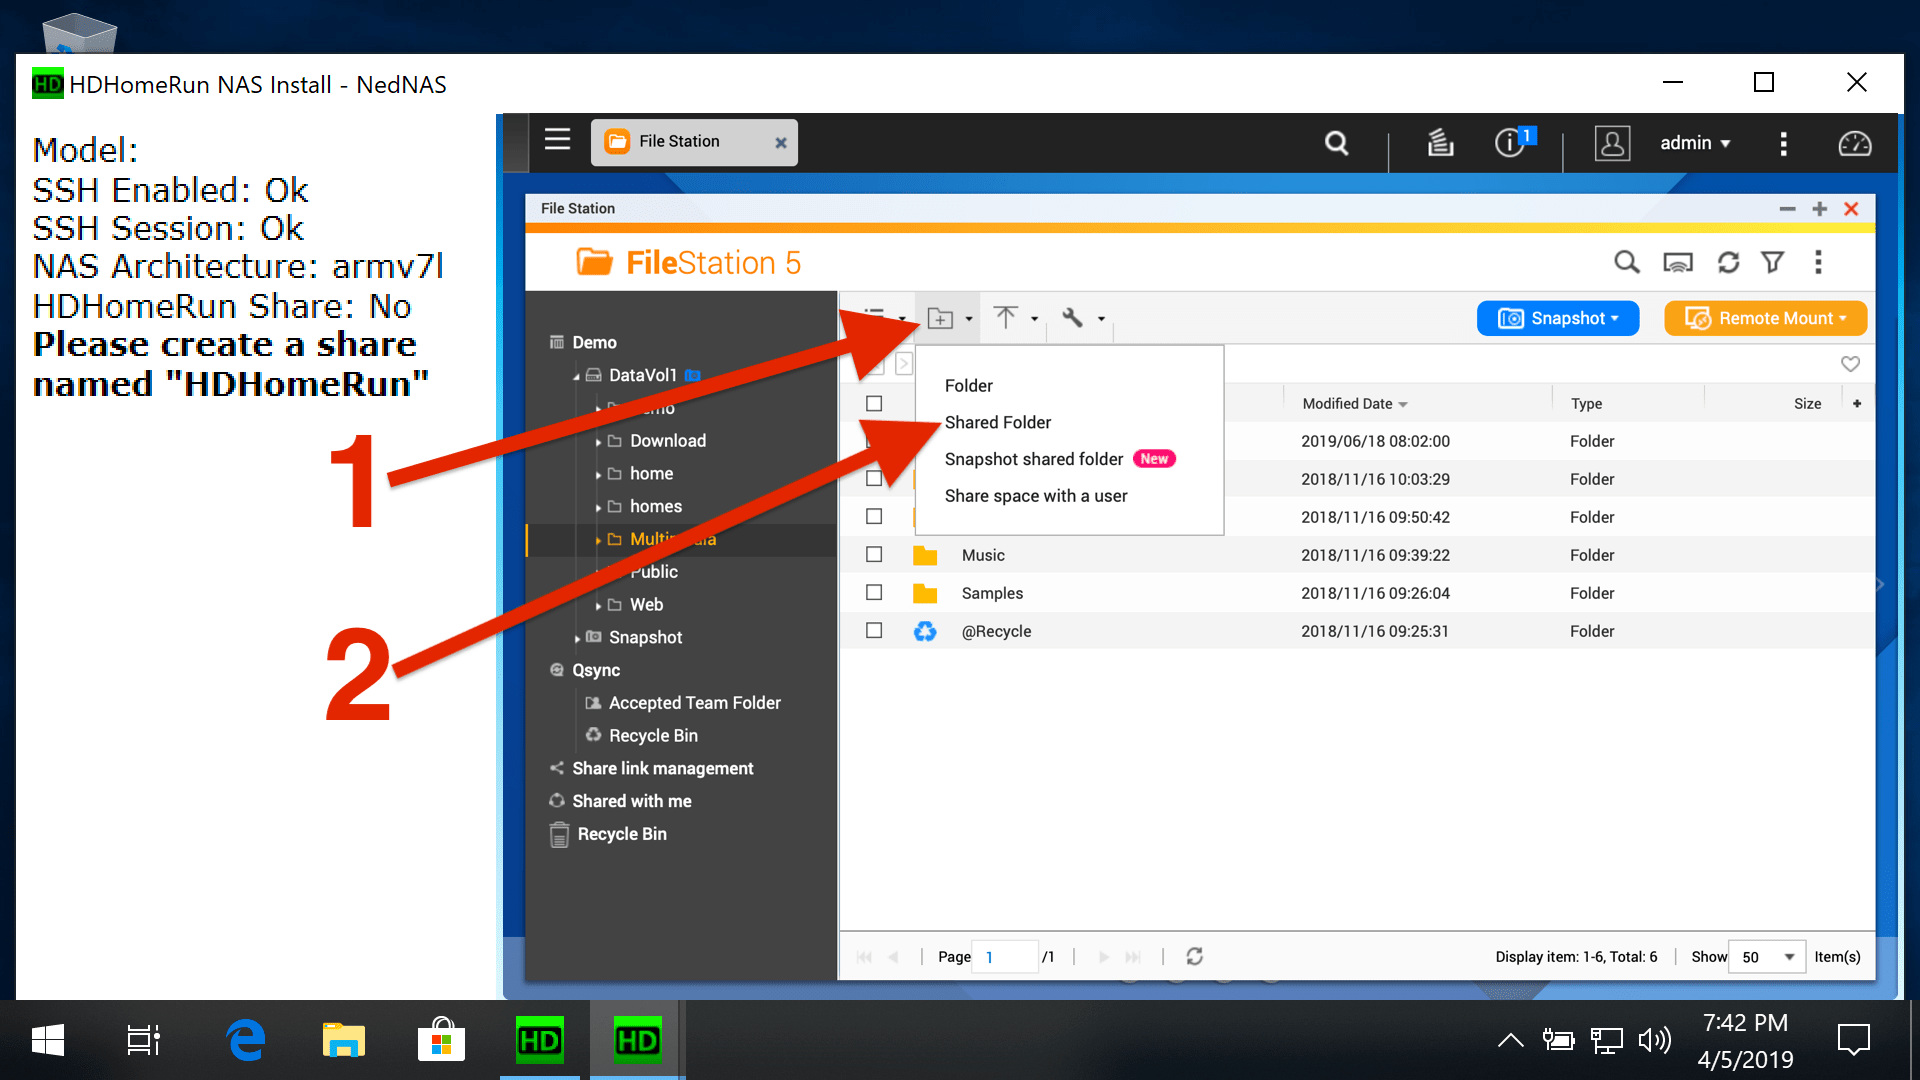This screenshot has width=1920, height=1080.
Task: Click the refresh icon near the filter
Action: tap(1728, 262)
